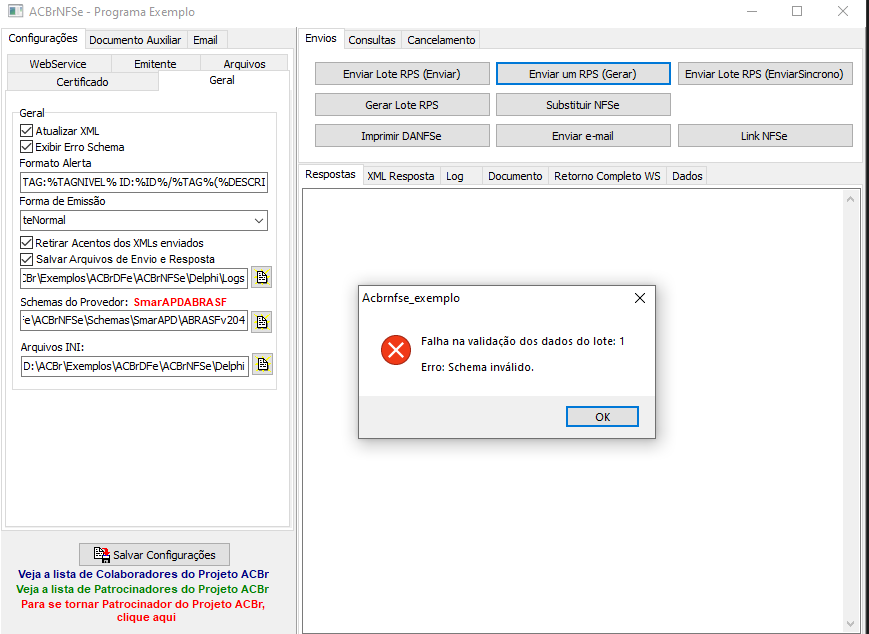Select the Certificado sub-tab
This screenshot has height=634, width=869.
pos(83,81)
